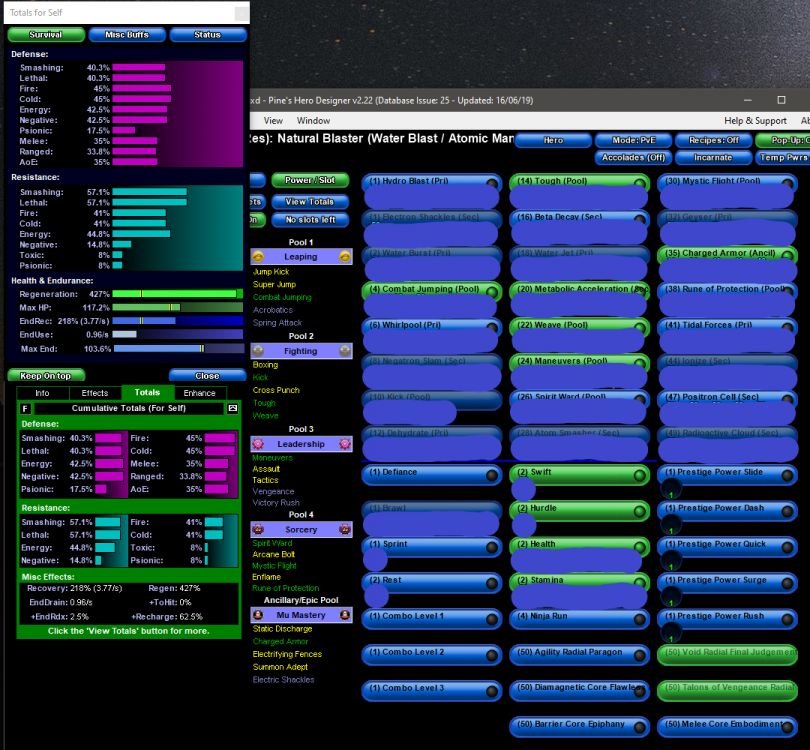Click the Prestige Power Slide enhancement slot
Screen dimensions: 810x750
pos(670,489)
